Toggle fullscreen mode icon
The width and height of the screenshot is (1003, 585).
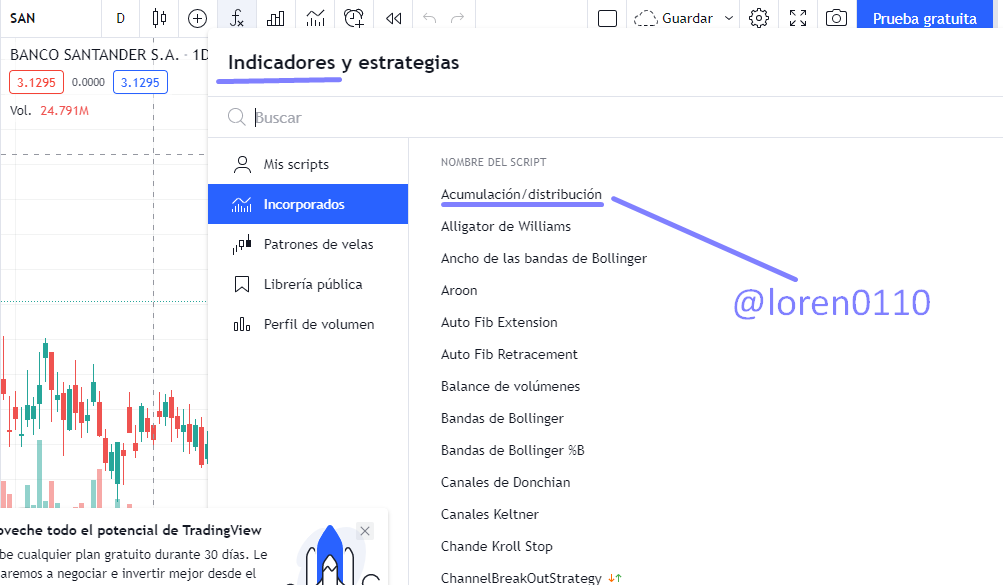[x=798, y=19]
